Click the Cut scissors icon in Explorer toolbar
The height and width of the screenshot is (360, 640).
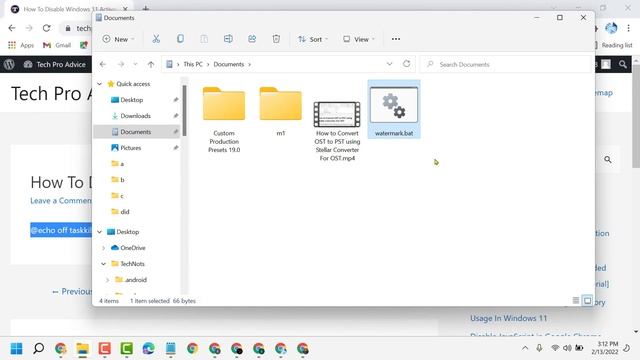click(x=156, y=39)
